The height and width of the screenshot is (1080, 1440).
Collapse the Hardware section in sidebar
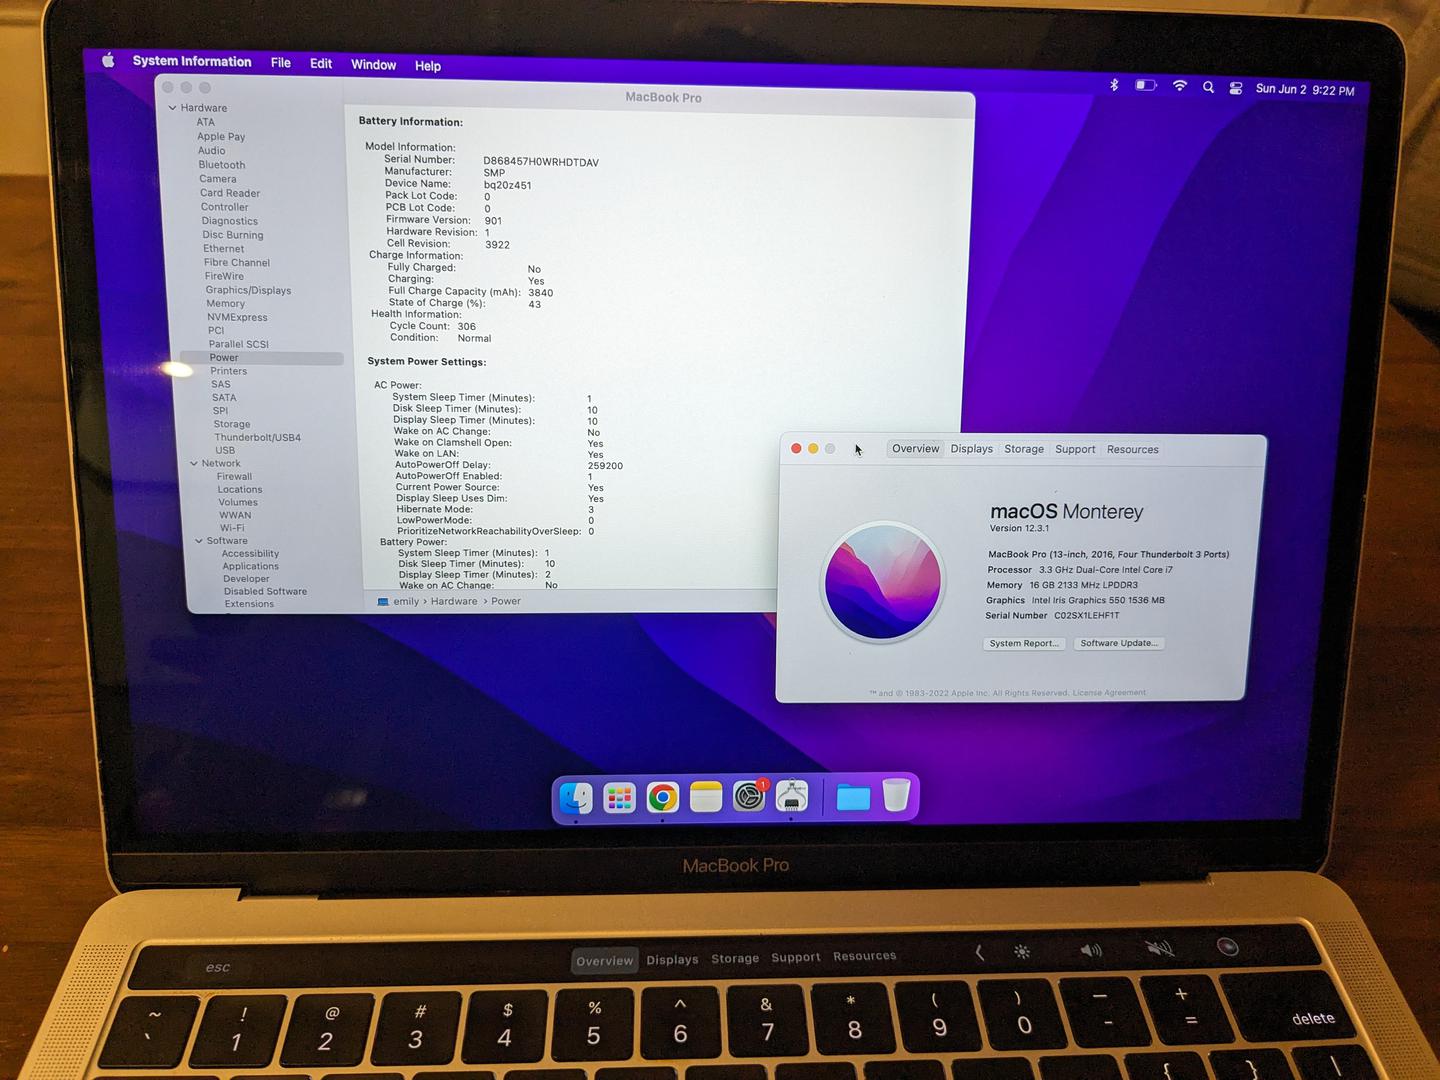tap(173, 107)
